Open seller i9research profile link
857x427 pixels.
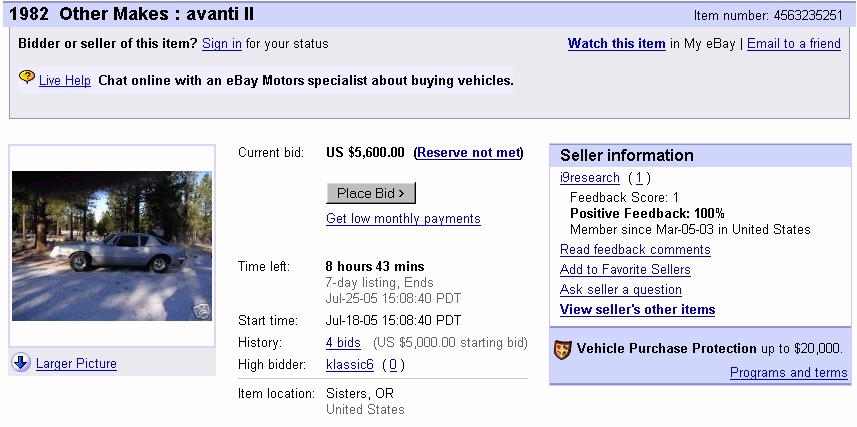(x=590, y=178)
